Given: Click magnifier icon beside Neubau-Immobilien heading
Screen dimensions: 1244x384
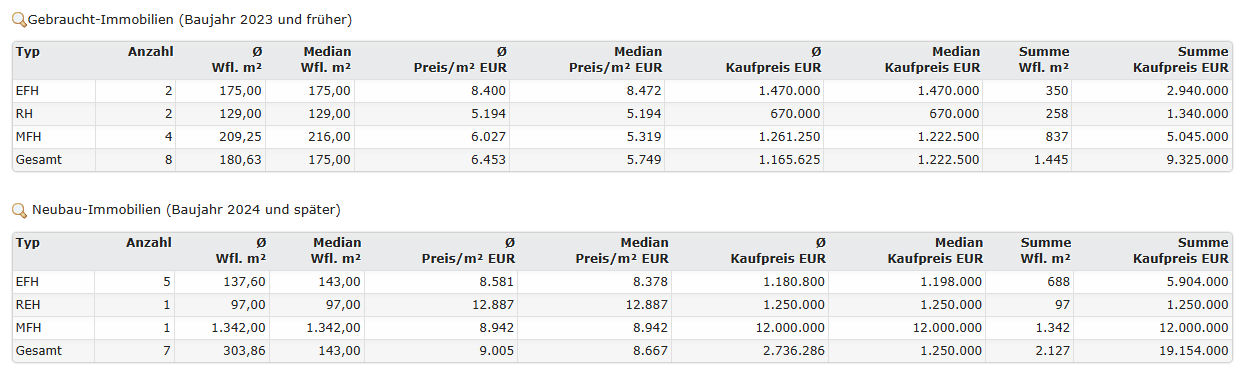Looking at the screenshot, I should coord(18,210).
